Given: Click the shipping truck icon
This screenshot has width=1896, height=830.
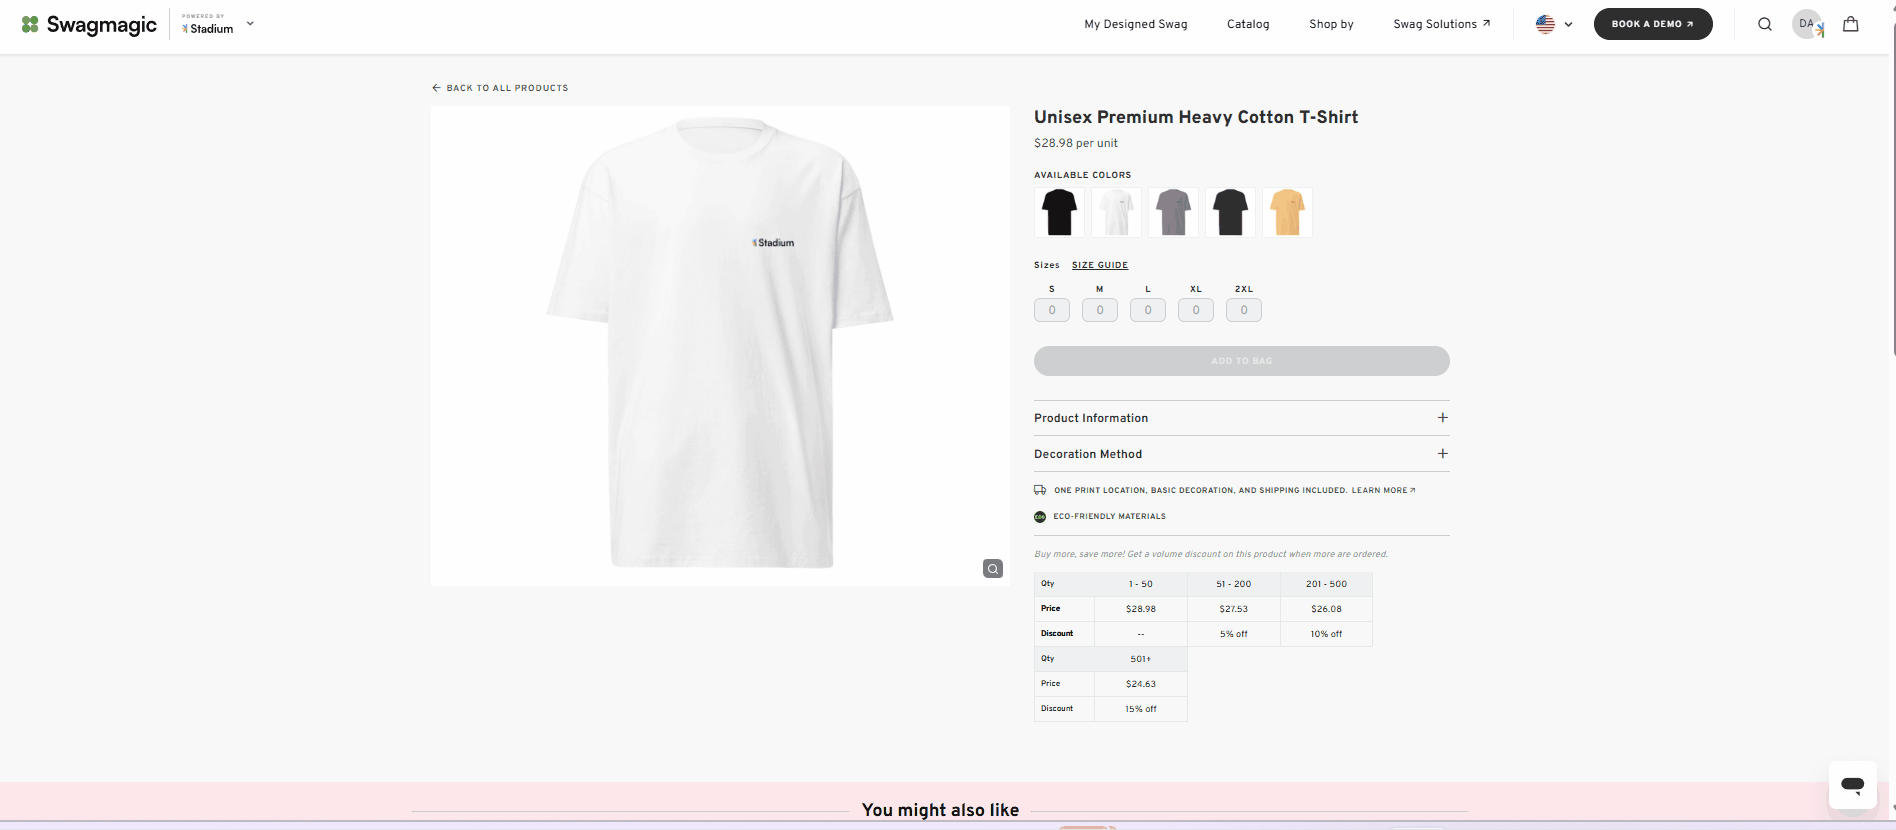Looking at the screenshot, I should [1040, 490].
